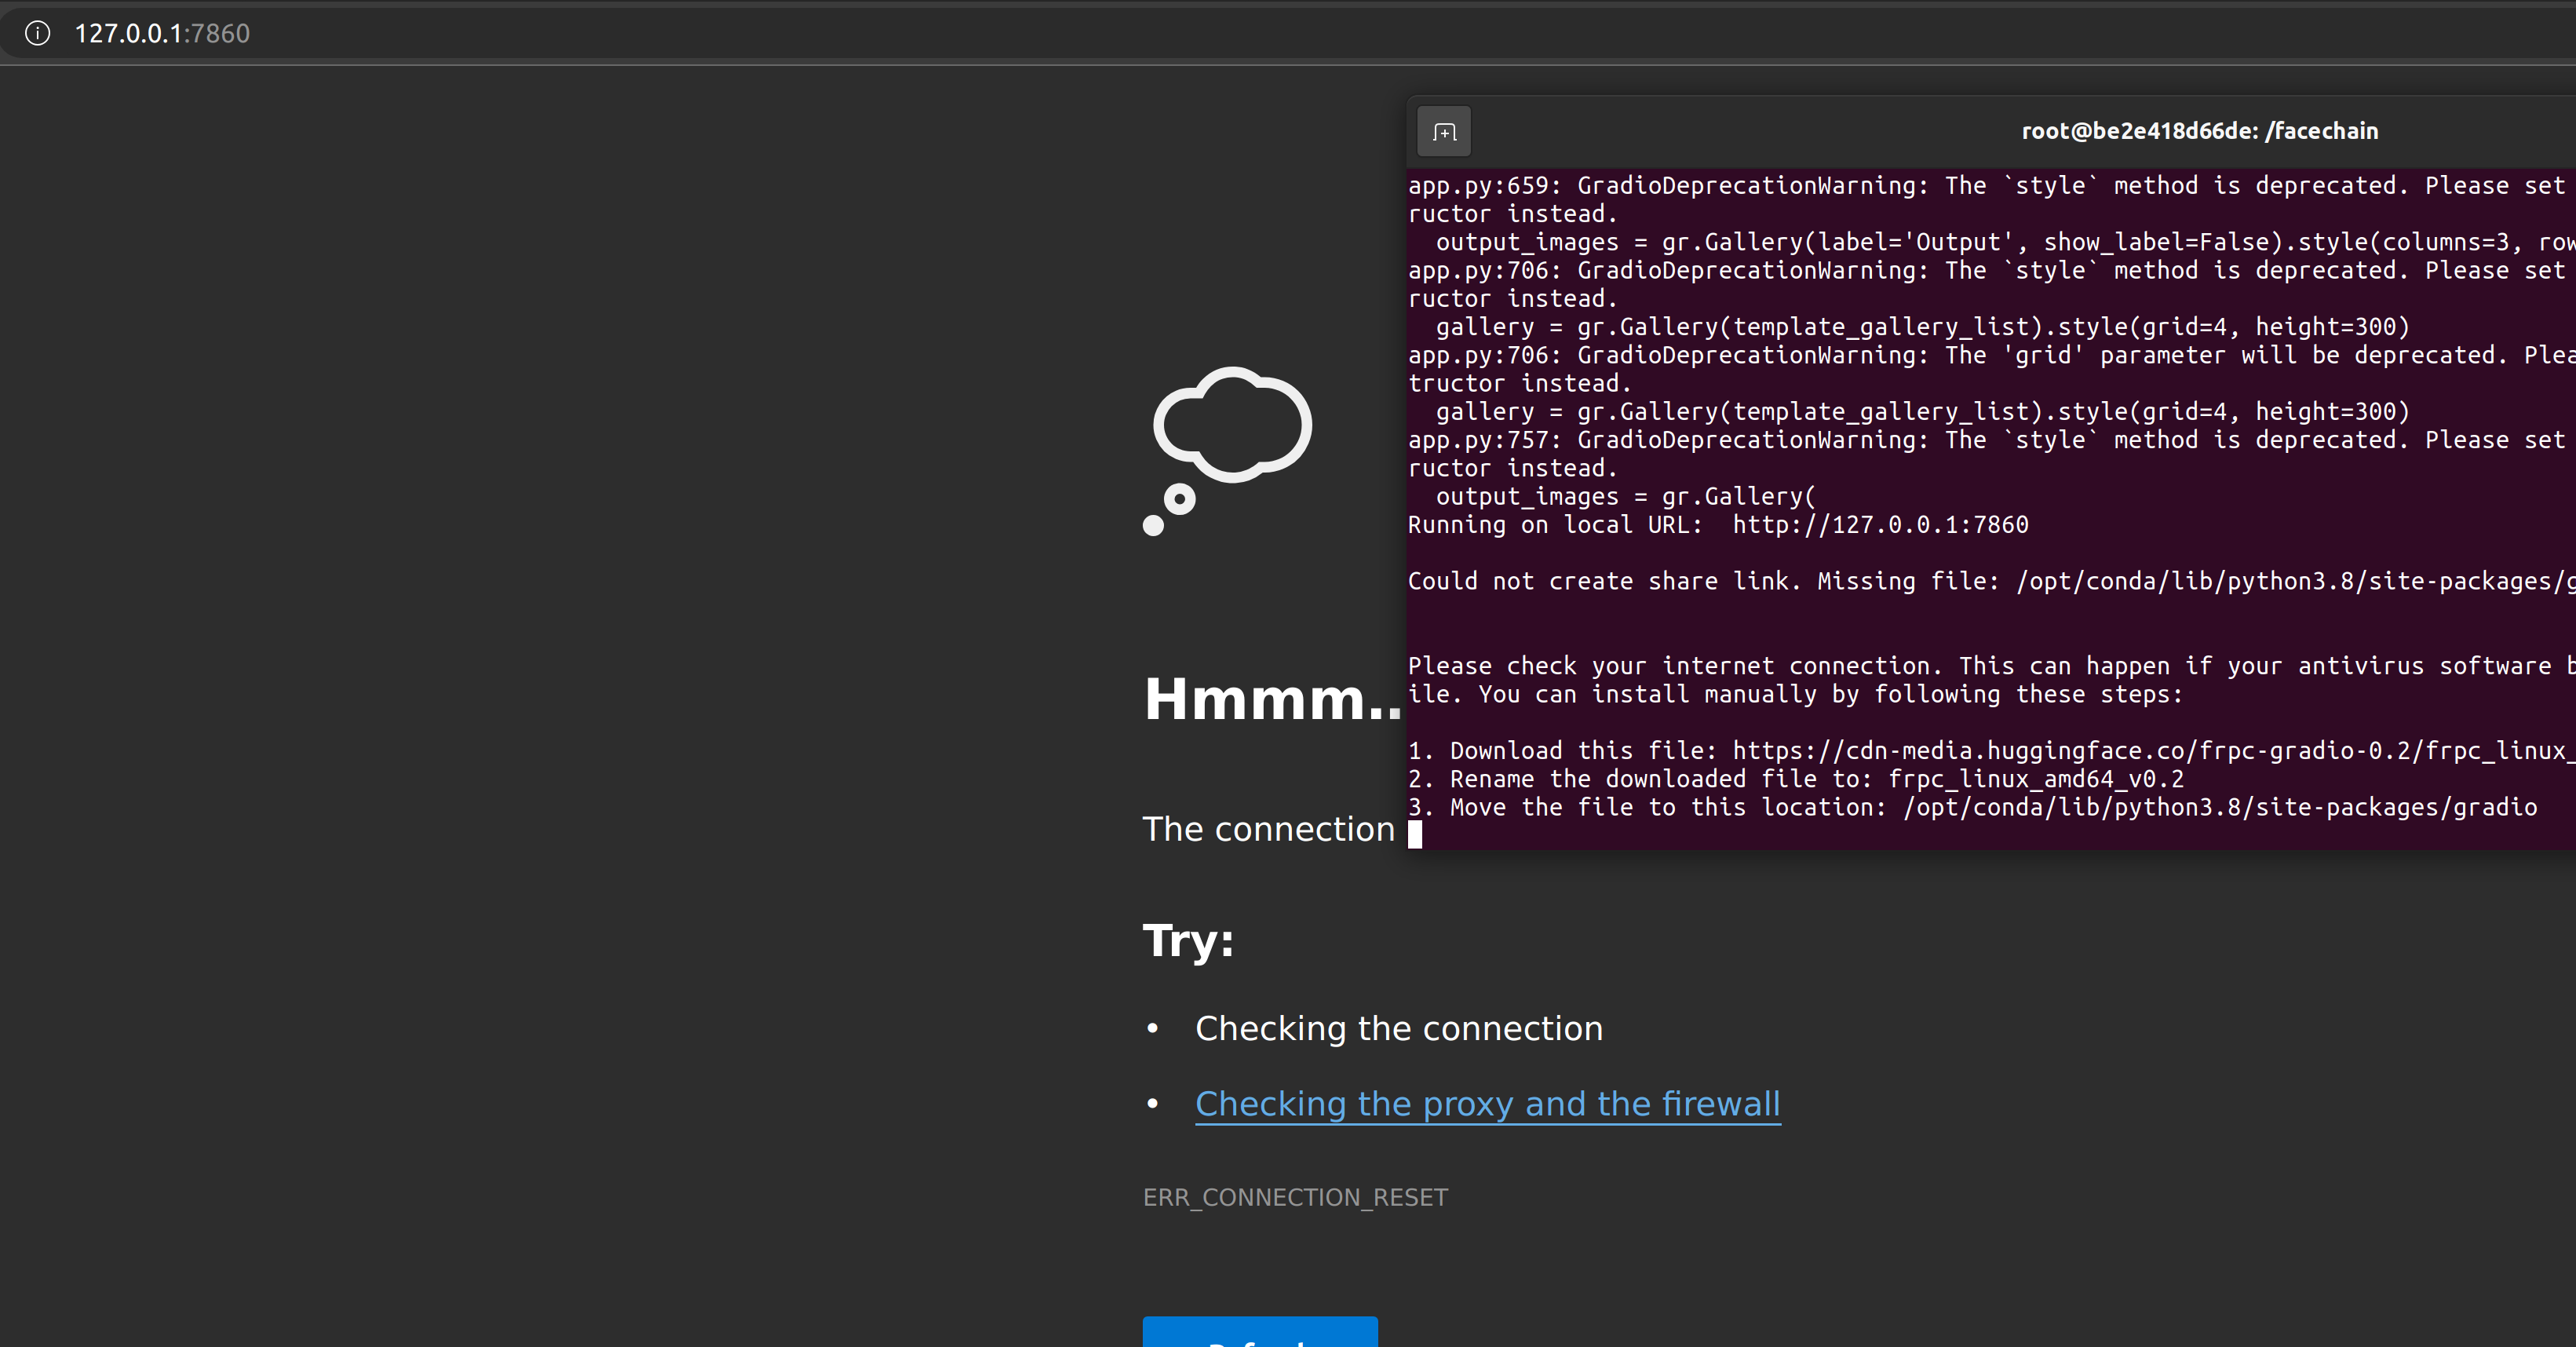This screenshot has height=1347, width=2576.
Task: Click the 'Download this file' step in terminal
Action: (x=1991, y=751)
